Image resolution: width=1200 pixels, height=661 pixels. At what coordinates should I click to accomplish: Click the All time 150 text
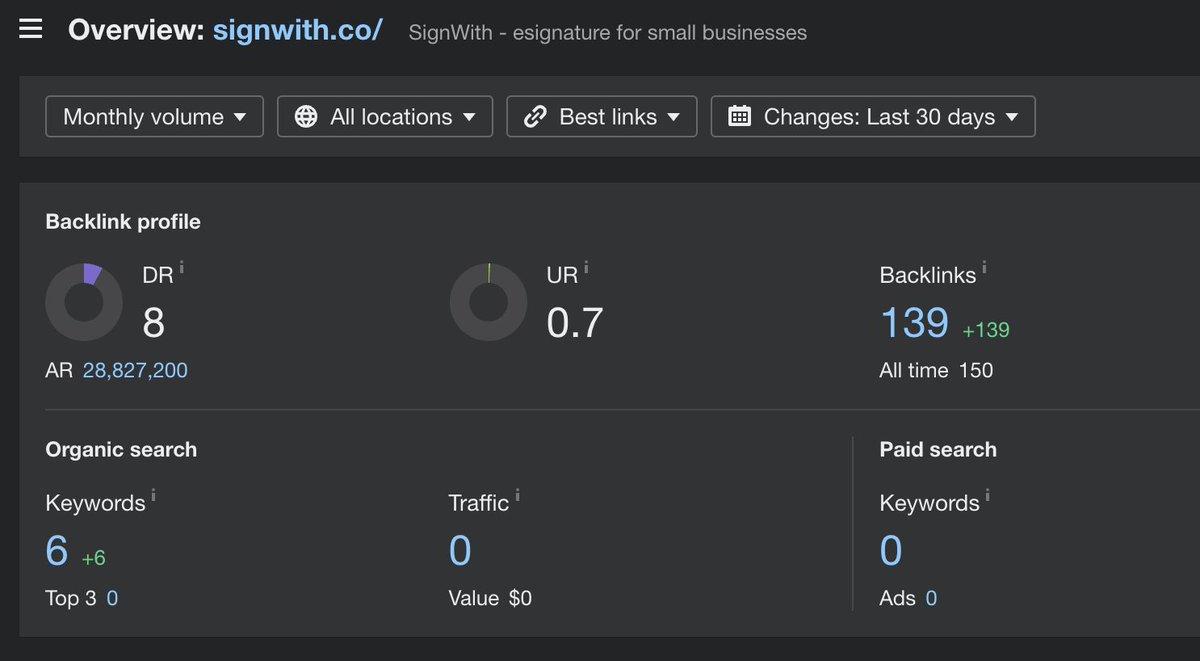[x=936, y=371]
